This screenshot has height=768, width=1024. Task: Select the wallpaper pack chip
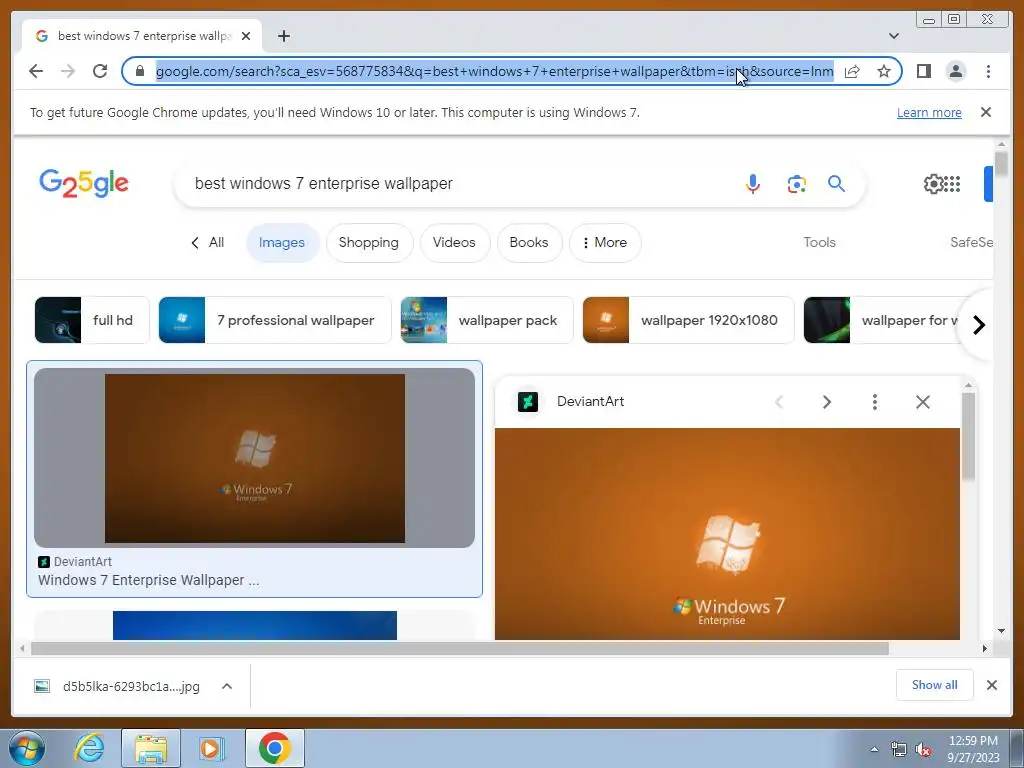point(487,320)
